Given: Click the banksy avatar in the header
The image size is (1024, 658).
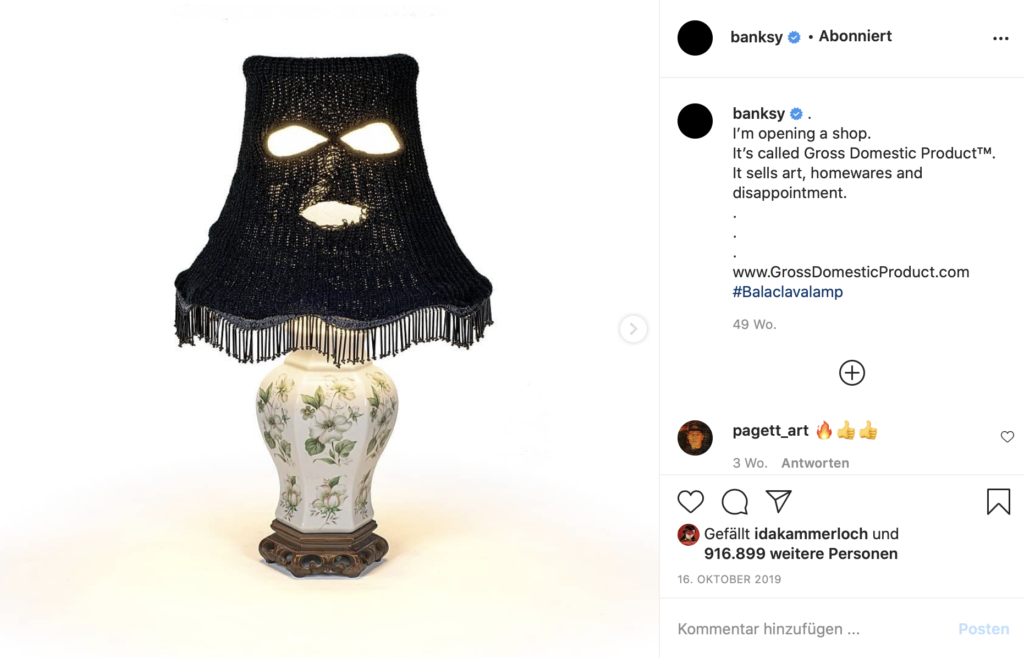Looking at the screenshot, I should pos(695,37).
